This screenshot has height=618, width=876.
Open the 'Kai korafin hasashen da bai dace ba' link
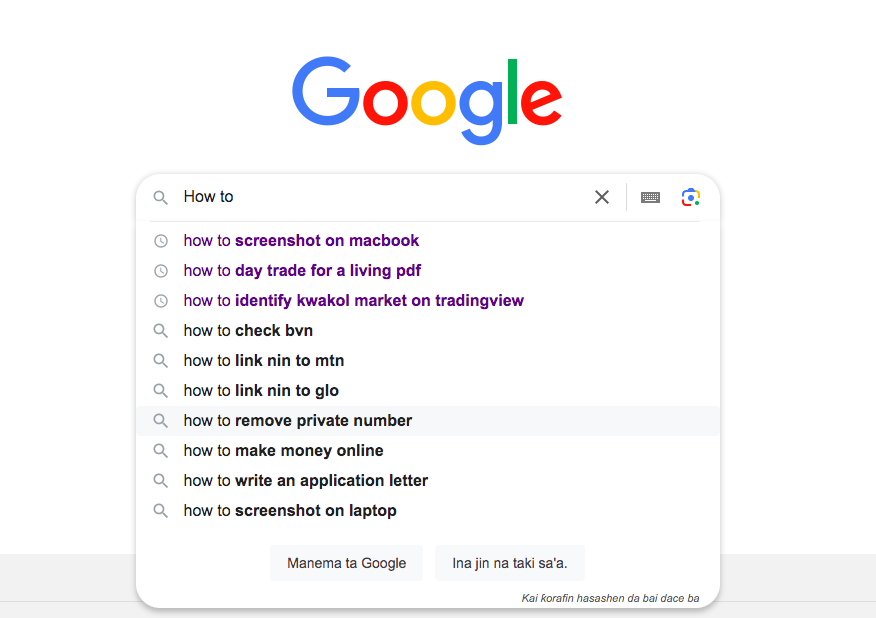[610, 597]
